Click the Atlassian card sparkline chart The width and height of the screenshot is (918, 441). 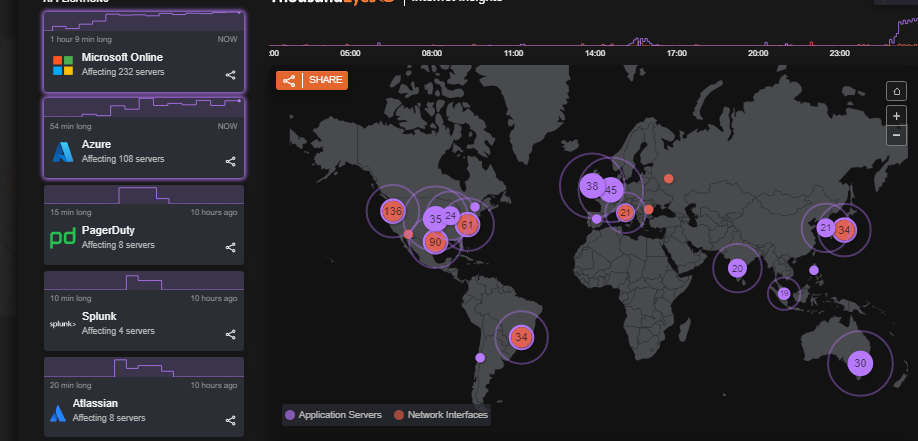[x=144, y=367]
